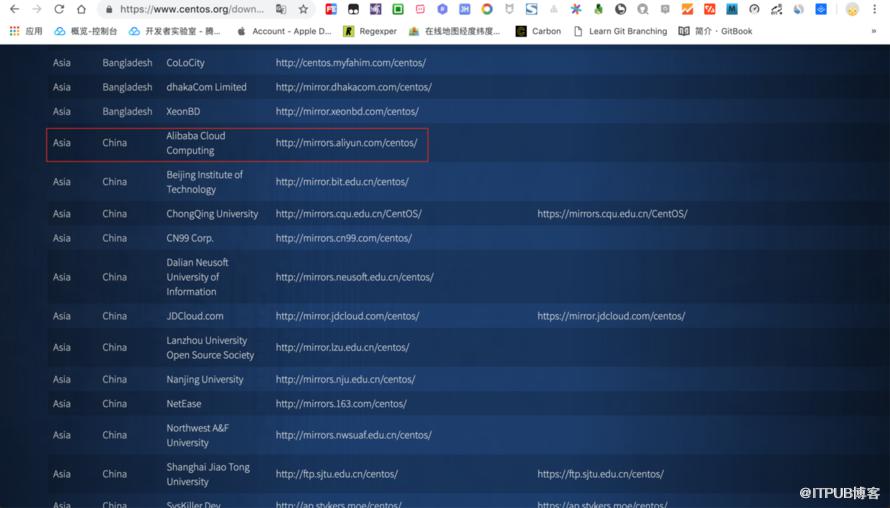Image resolution: width=890 pixels, height=508 pixels.
Task: Select the 'Nanjing University' cell
Action: coord(205,380)
